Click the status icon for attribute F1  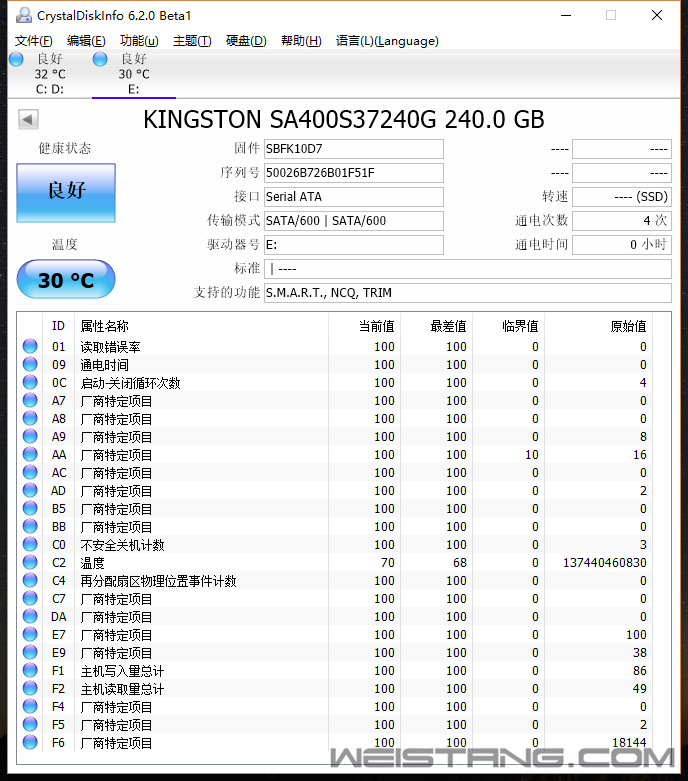pyautogui.click(x=30, y=670)
